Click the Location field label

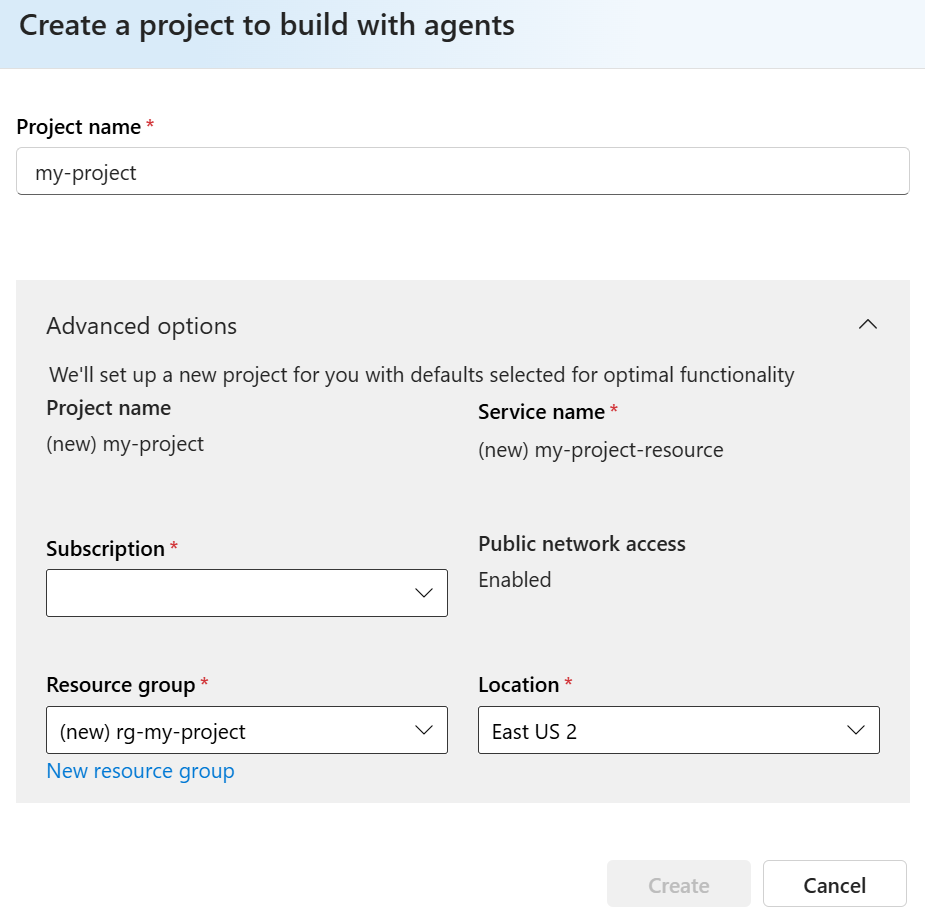(518, 685)
